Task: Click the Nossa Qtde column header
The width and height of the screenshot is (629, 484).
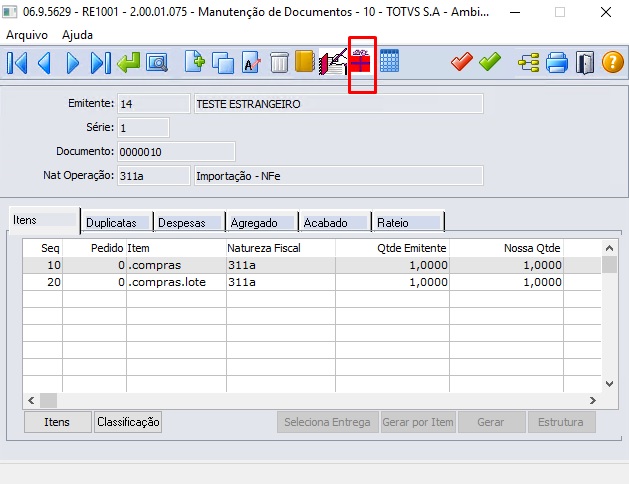Action: pos(506,248)
